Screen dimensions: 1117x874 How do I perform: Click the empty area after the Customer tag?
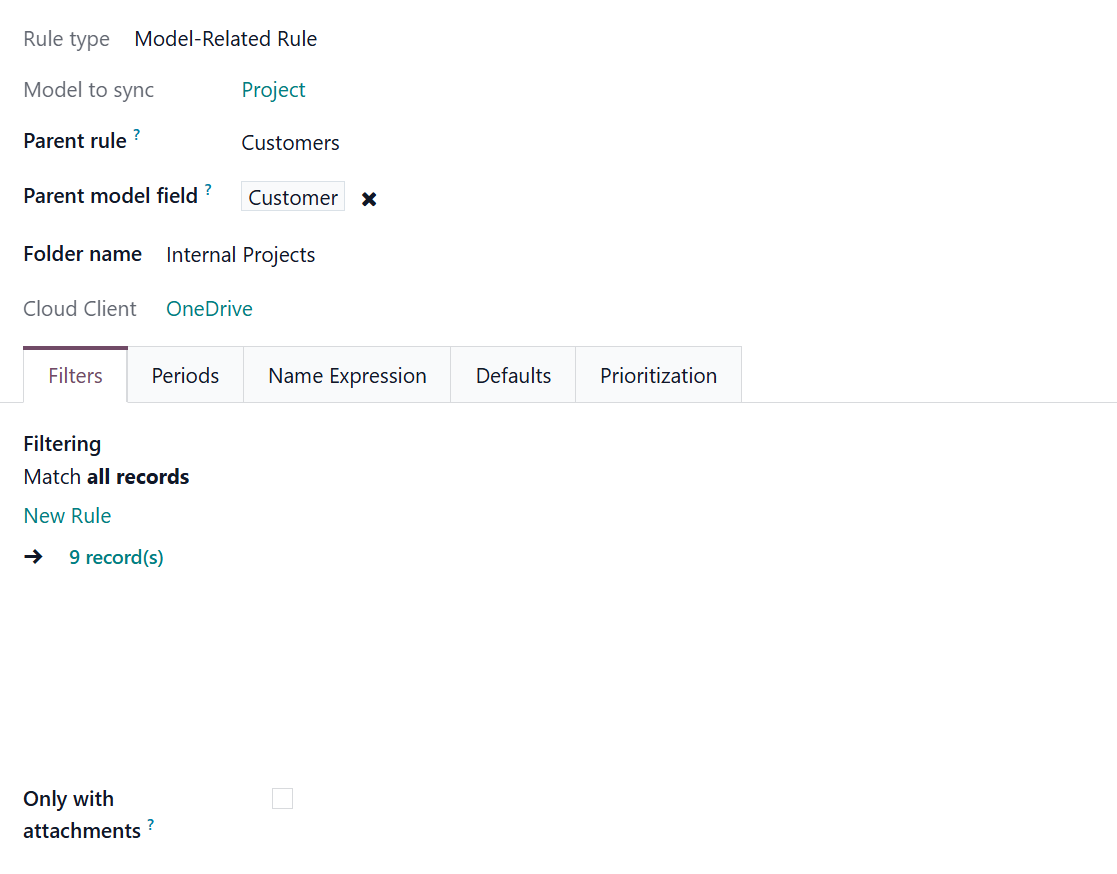[600, 198]
